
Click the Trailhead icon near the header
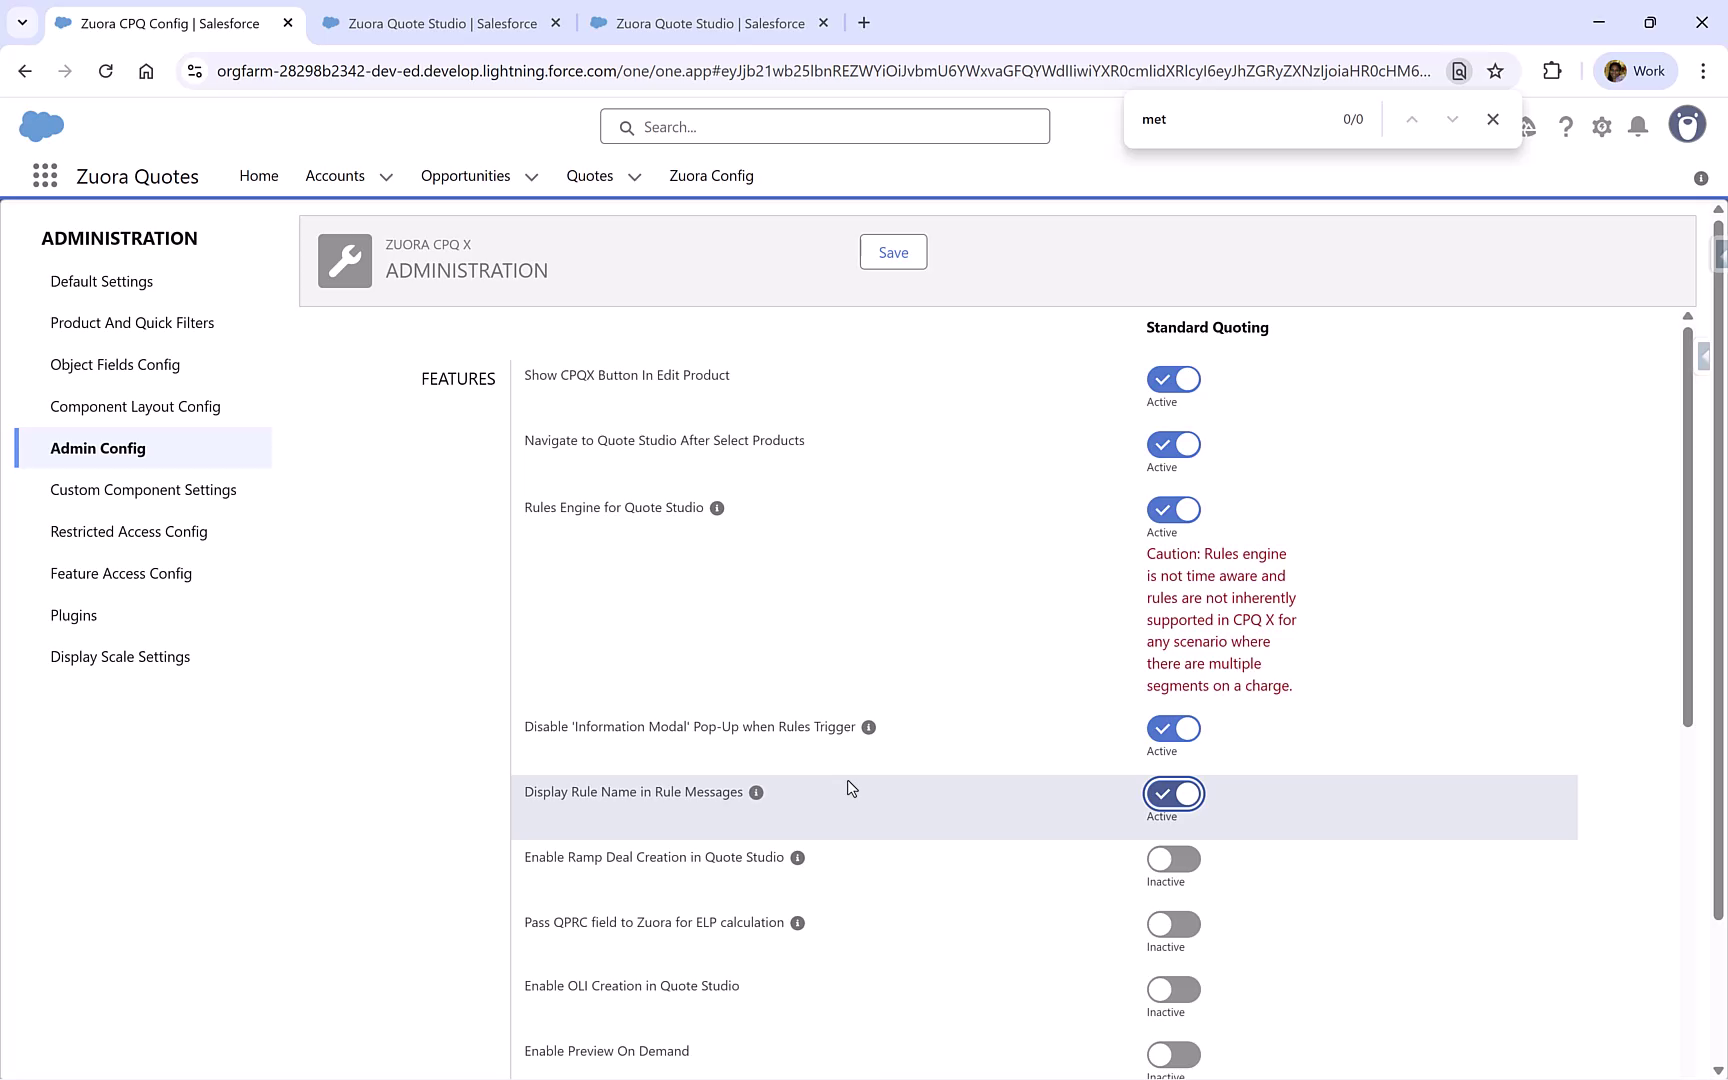point(1529,126)
